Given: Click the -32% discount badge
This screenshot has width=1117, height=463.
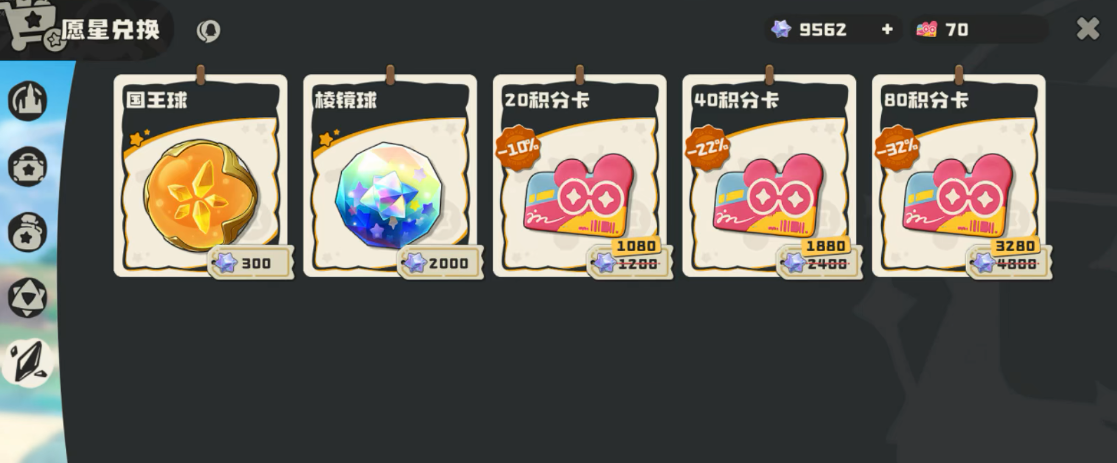Looking at the screenshot, I should click(x=897, y=147).
